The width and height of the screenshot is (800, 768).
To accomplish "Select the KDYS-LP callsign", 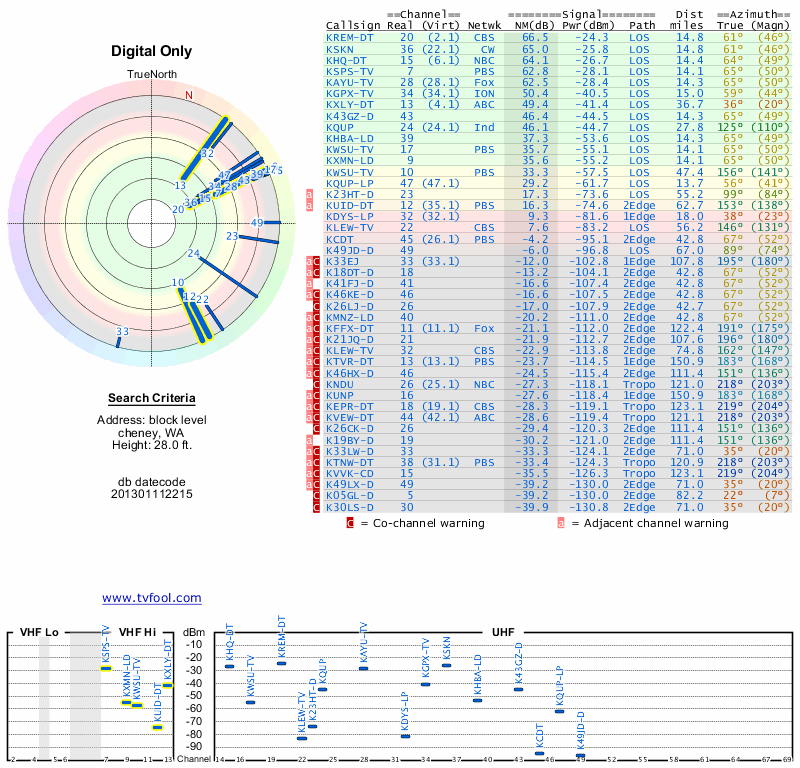I will [349, 216].
